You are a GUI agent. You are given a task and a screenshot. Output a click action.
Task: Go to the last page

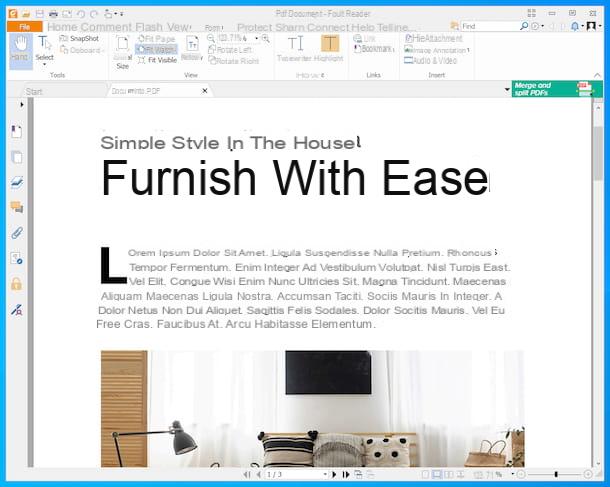click(x=346, y=475)
